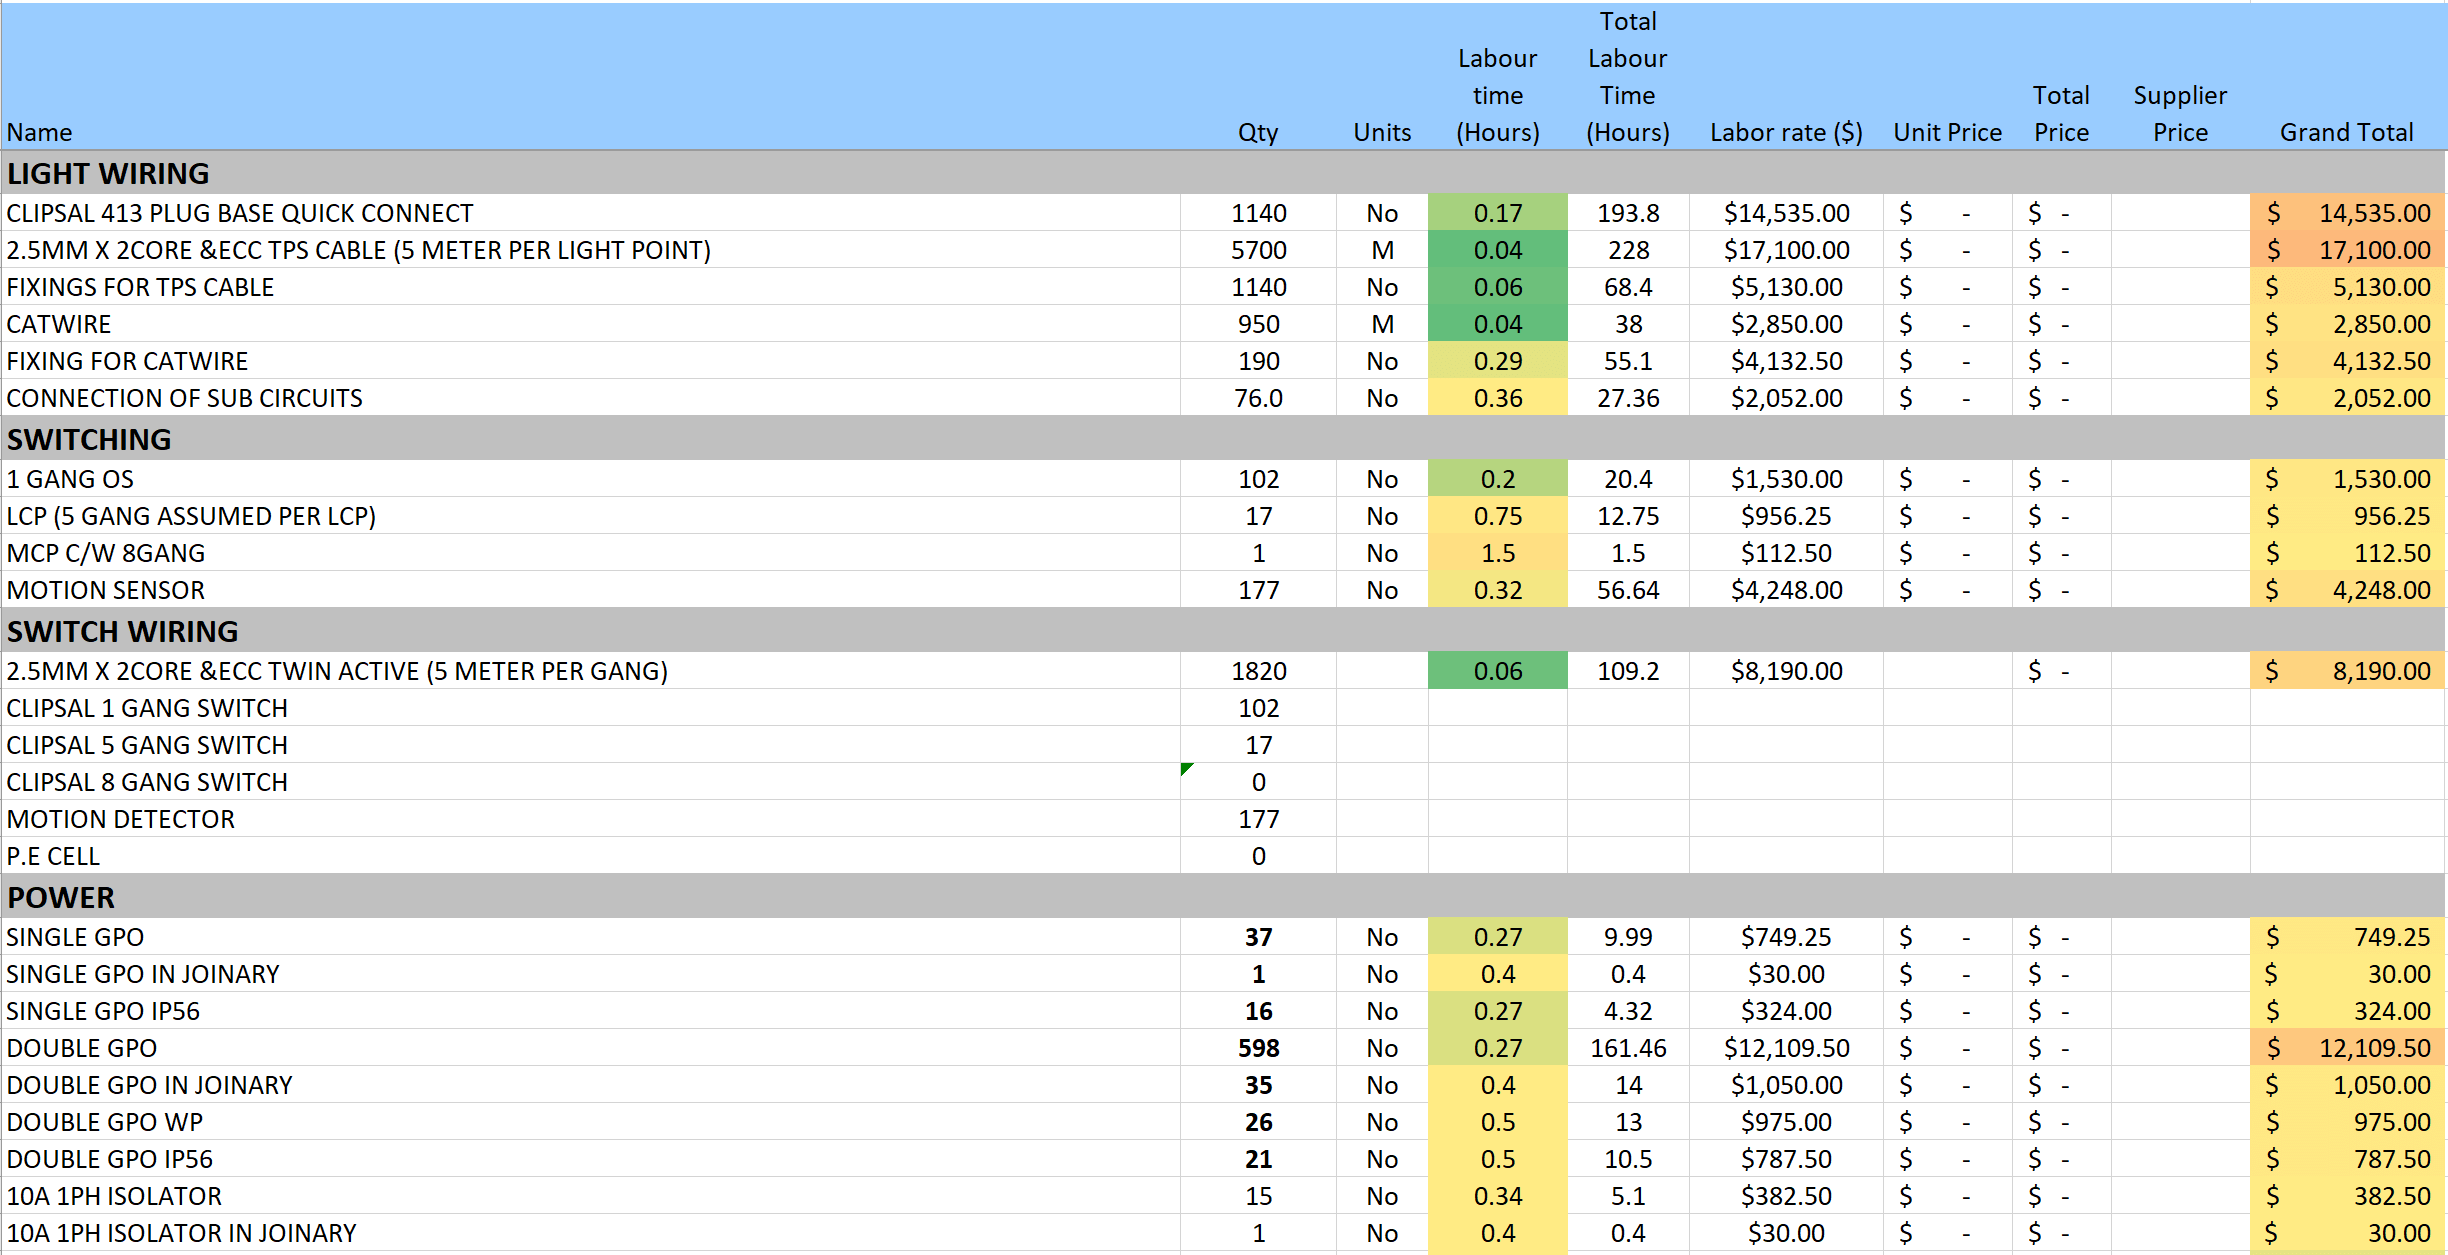
Task: Select the Qty column header
Action: [1257, 132]
